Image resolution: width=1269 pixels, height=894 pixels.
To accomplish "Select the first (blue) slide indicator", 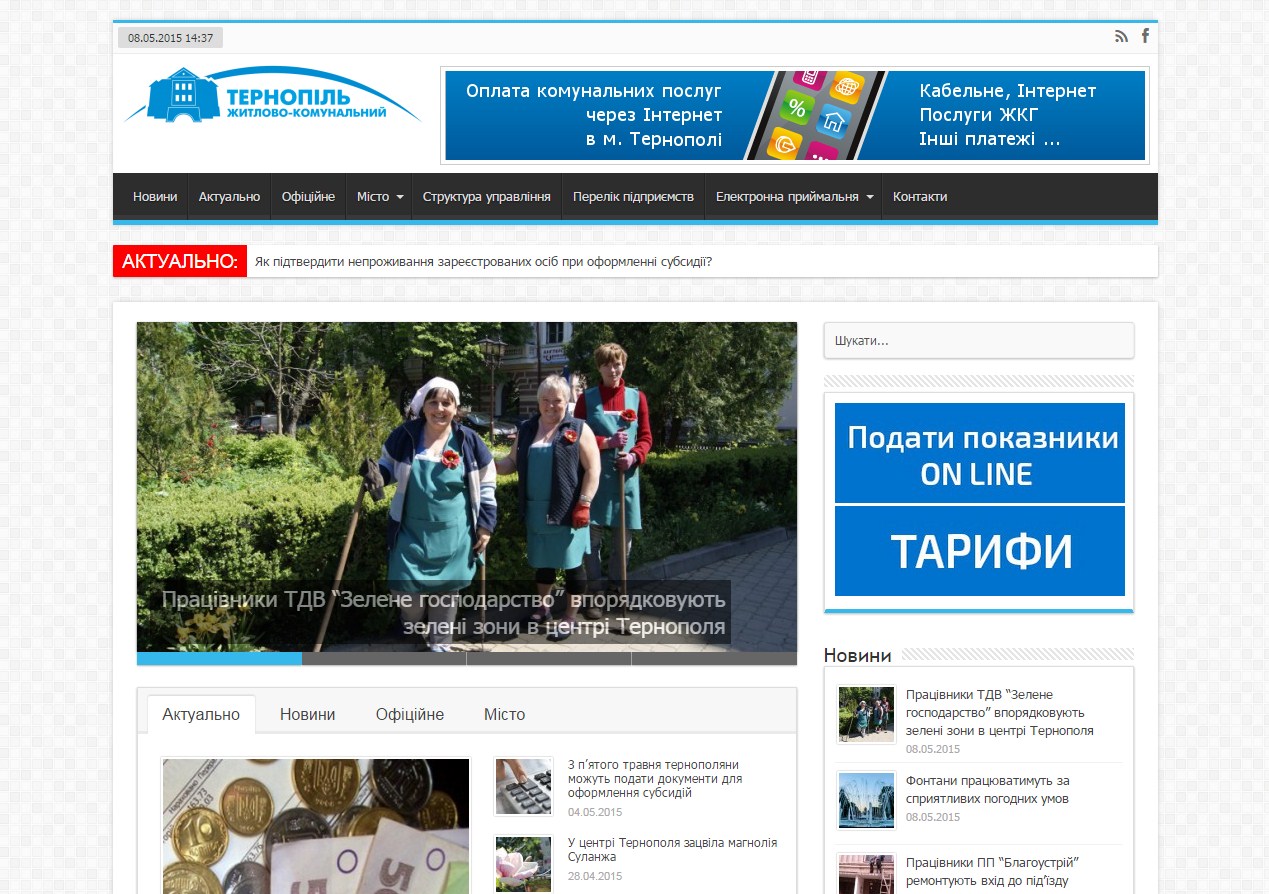I will (219, 658).
